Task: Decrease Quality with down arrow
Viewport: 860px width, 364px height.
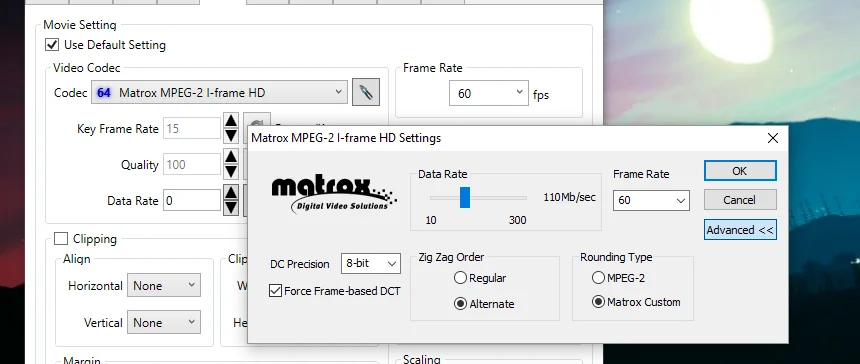Action: tap(231, 172)
